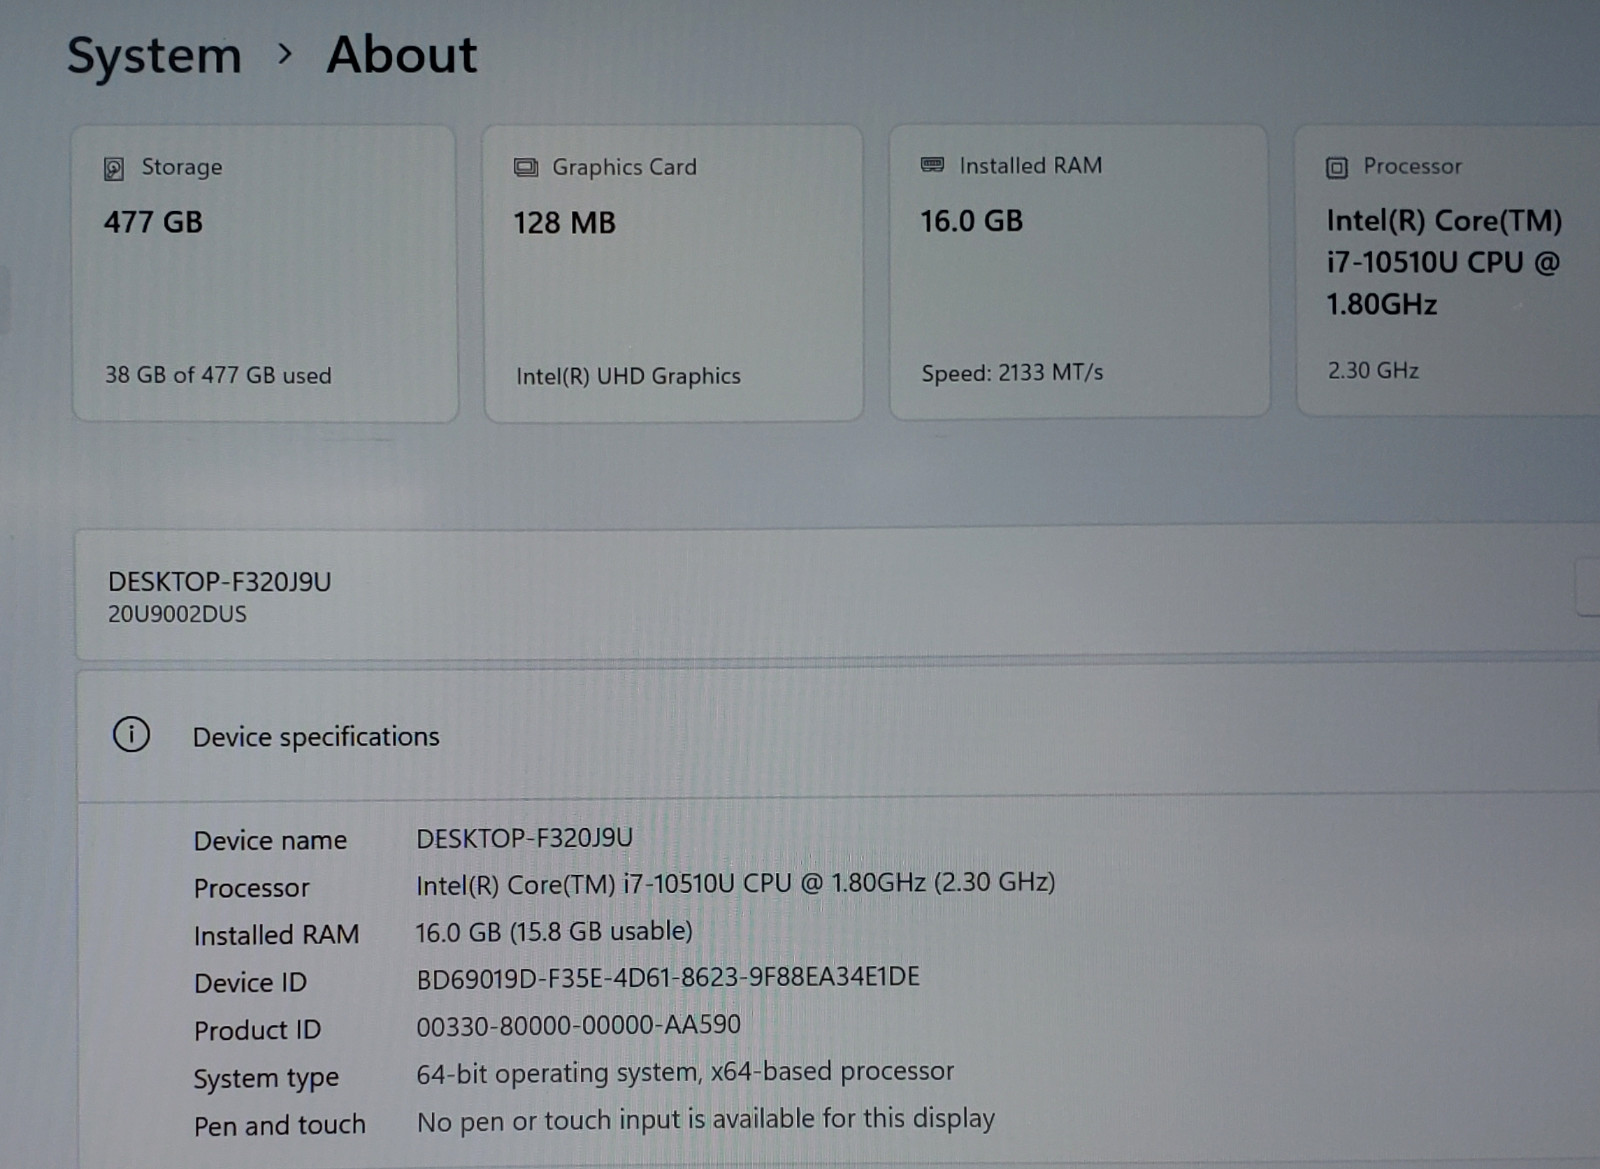The height and width of the screenshot is (1169, 1600).
Task: Select Device ID value BD69019D-F35E-4D61-8623-9F88EA34E1DE
Action: pos(668,977)
